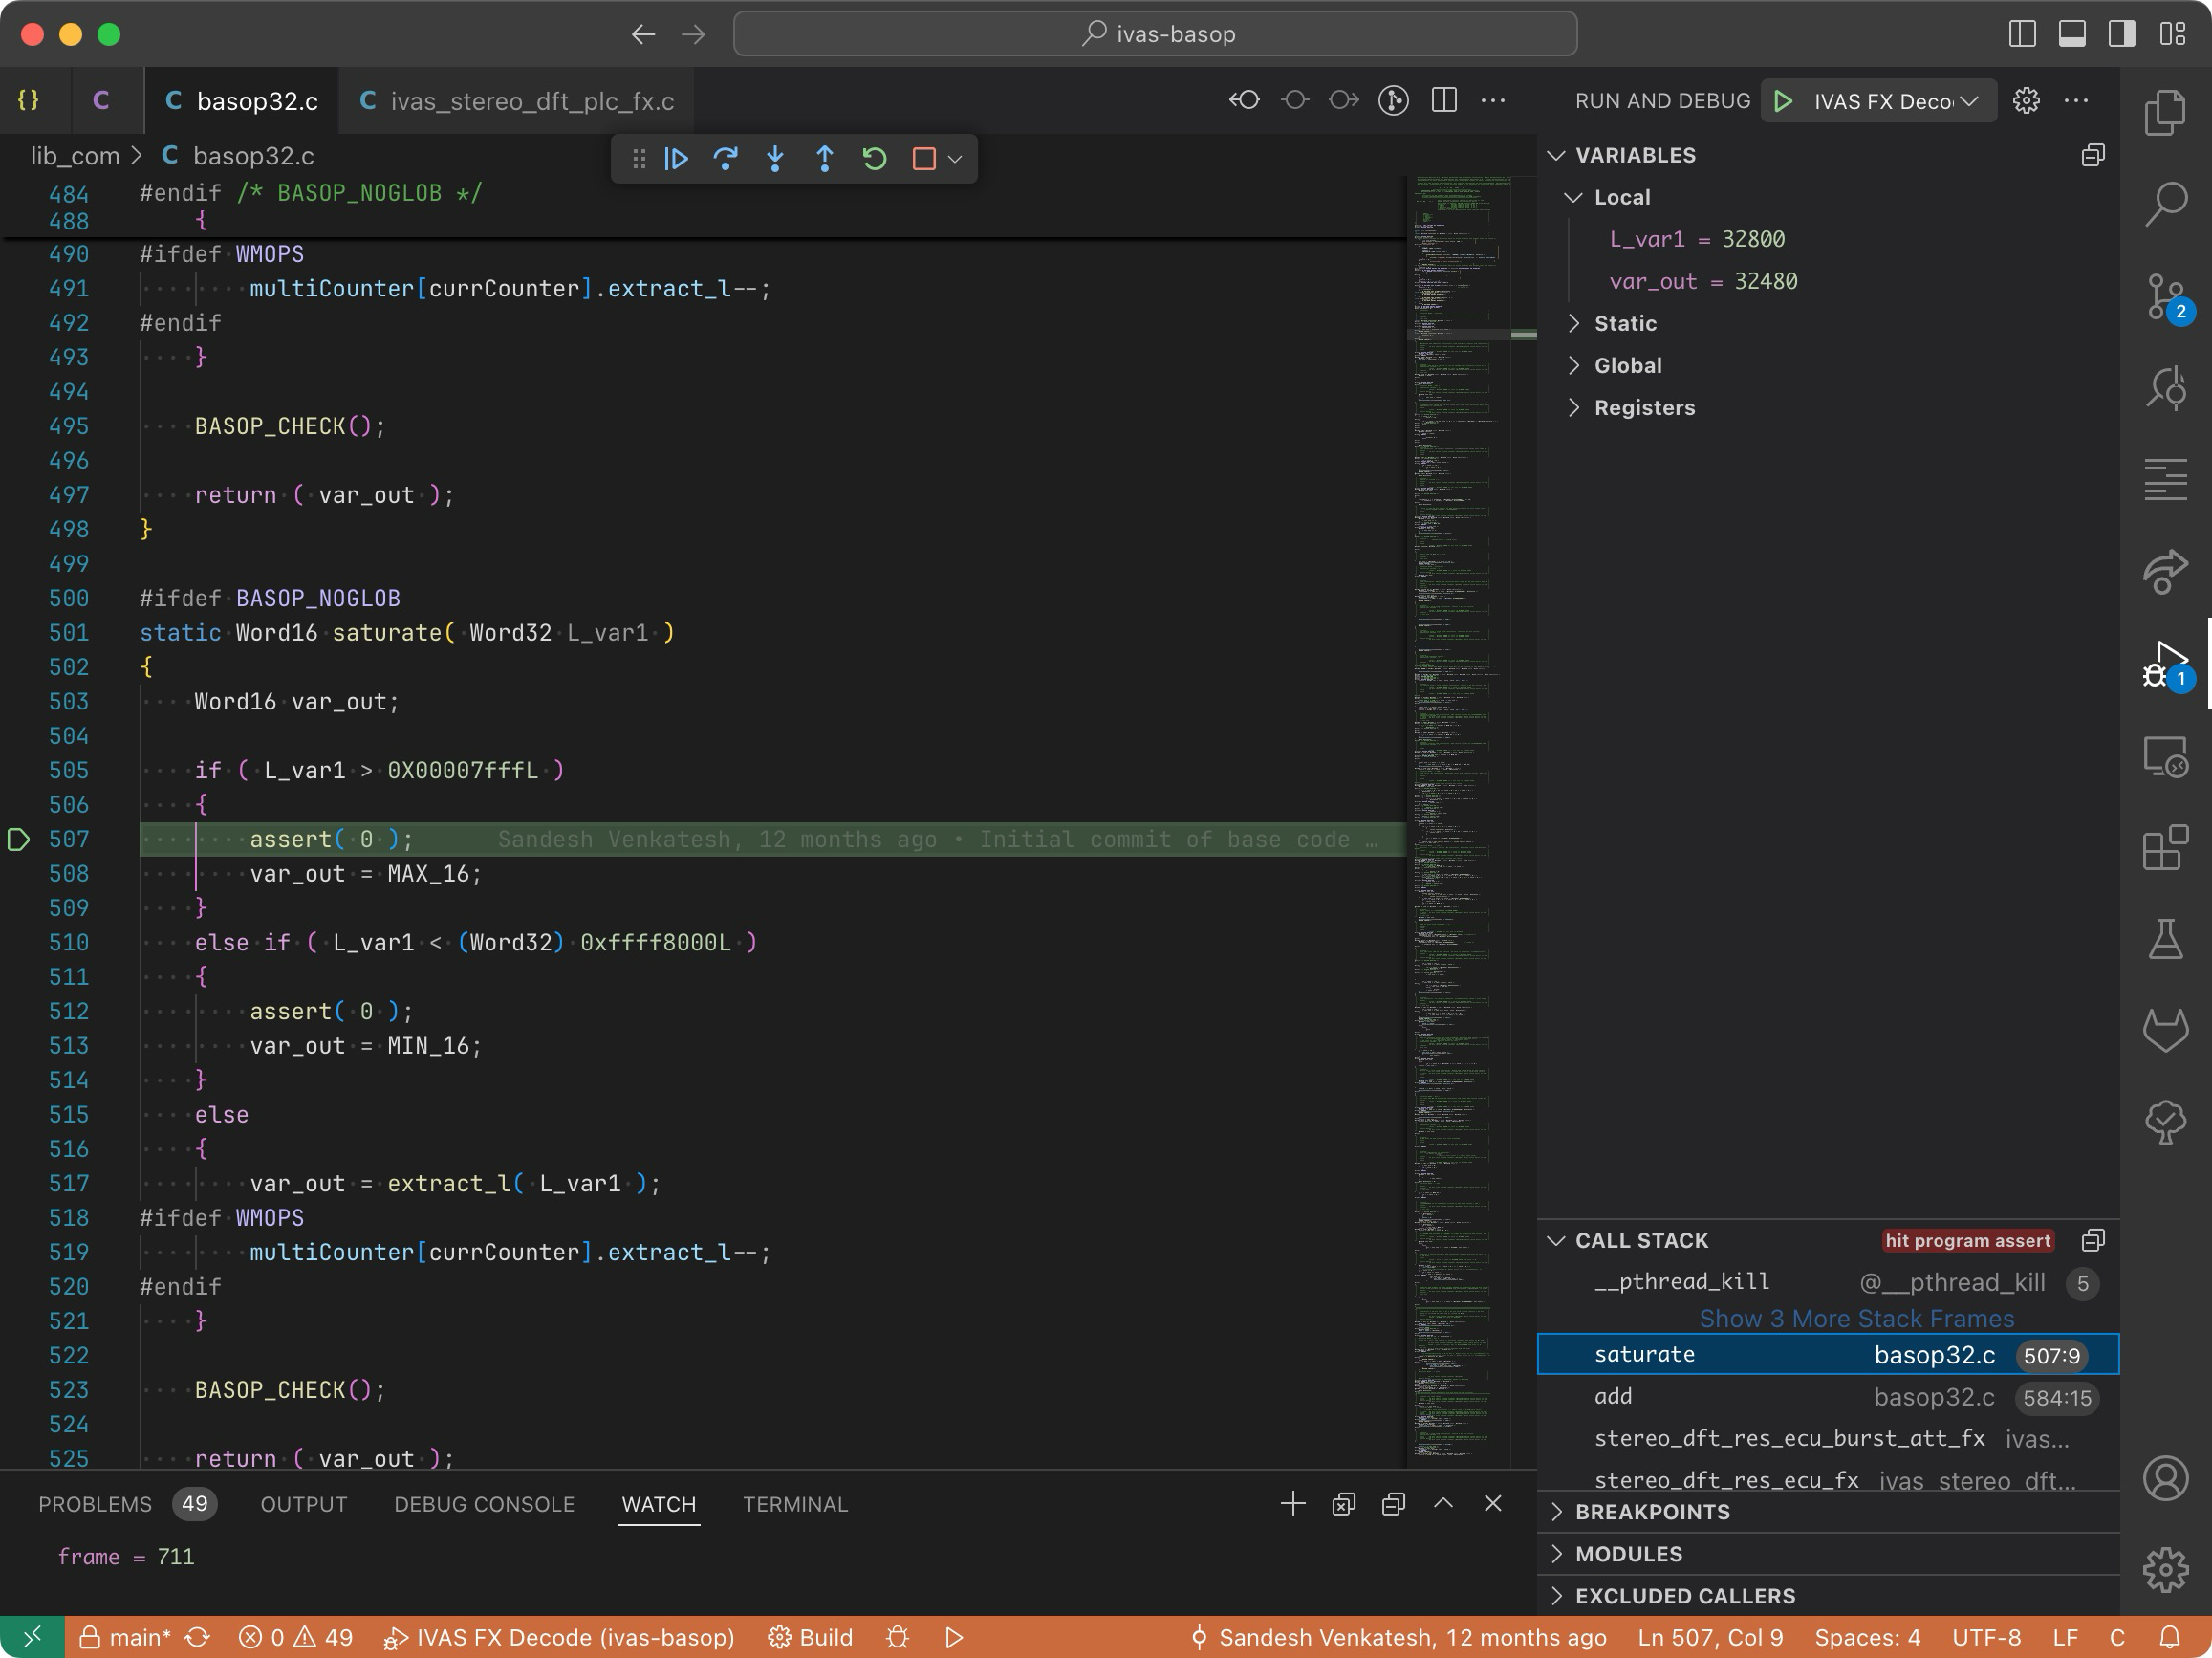Click Show 3 More Stack Frames link
The height and width of the screenshot is (1658, 2212).
tap(1856, 1318)
